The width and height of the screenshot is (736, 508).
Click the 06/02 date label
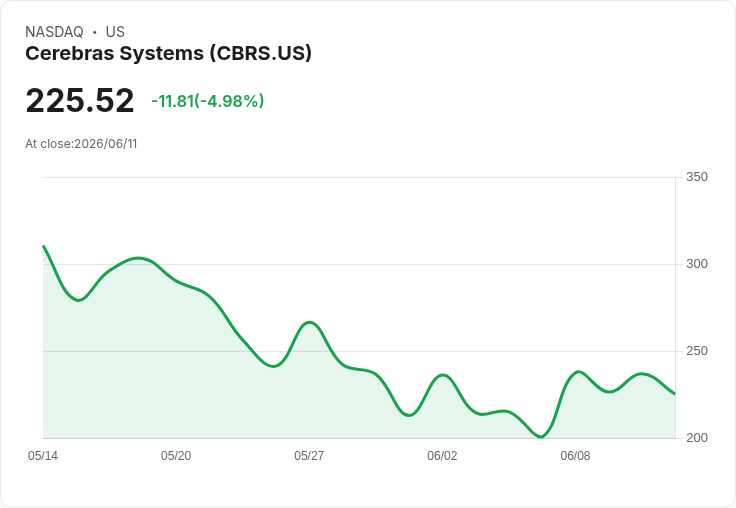tap(442, 455)
